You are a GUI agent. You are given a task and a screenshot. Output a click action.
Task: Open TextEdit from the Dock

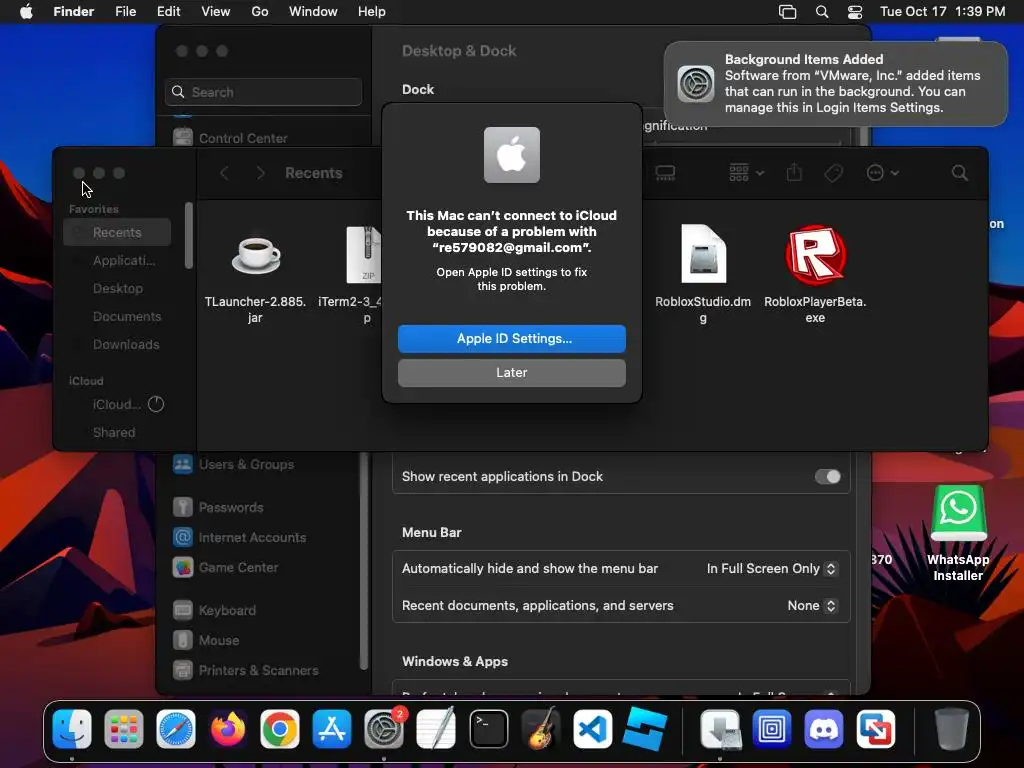(436, 728)
